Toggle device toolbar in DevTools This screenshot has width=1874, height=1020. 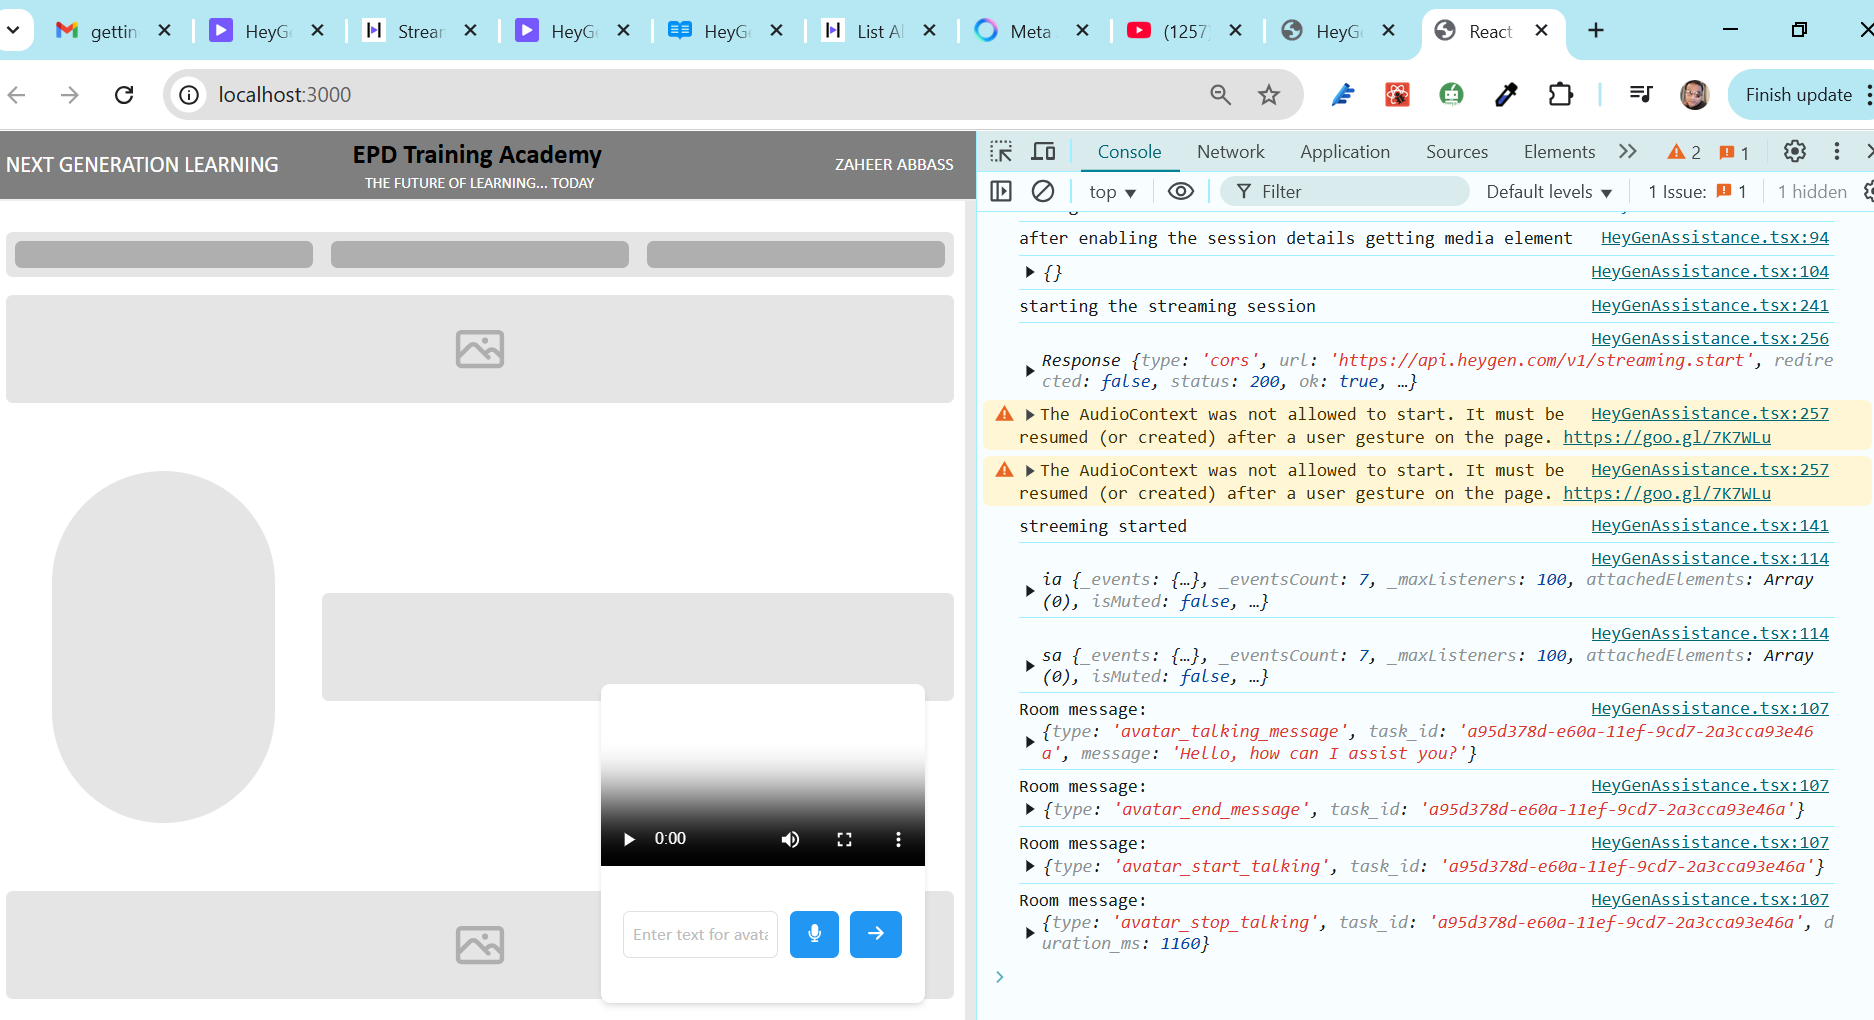(x=1043, y=152)
